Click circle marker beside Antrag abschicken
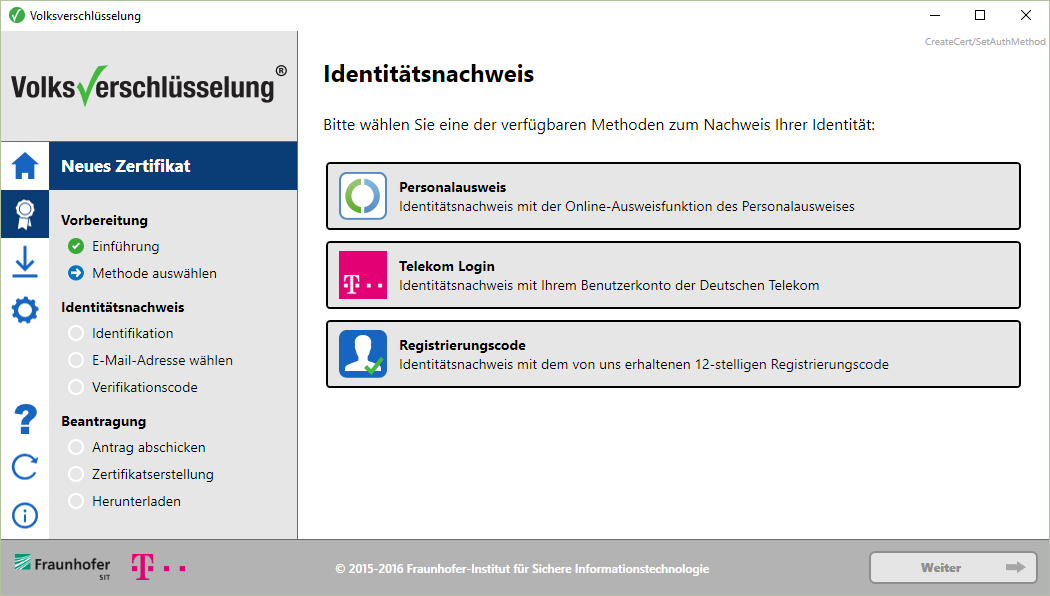Screen dimensions: 1050x596 click(76, 447)
